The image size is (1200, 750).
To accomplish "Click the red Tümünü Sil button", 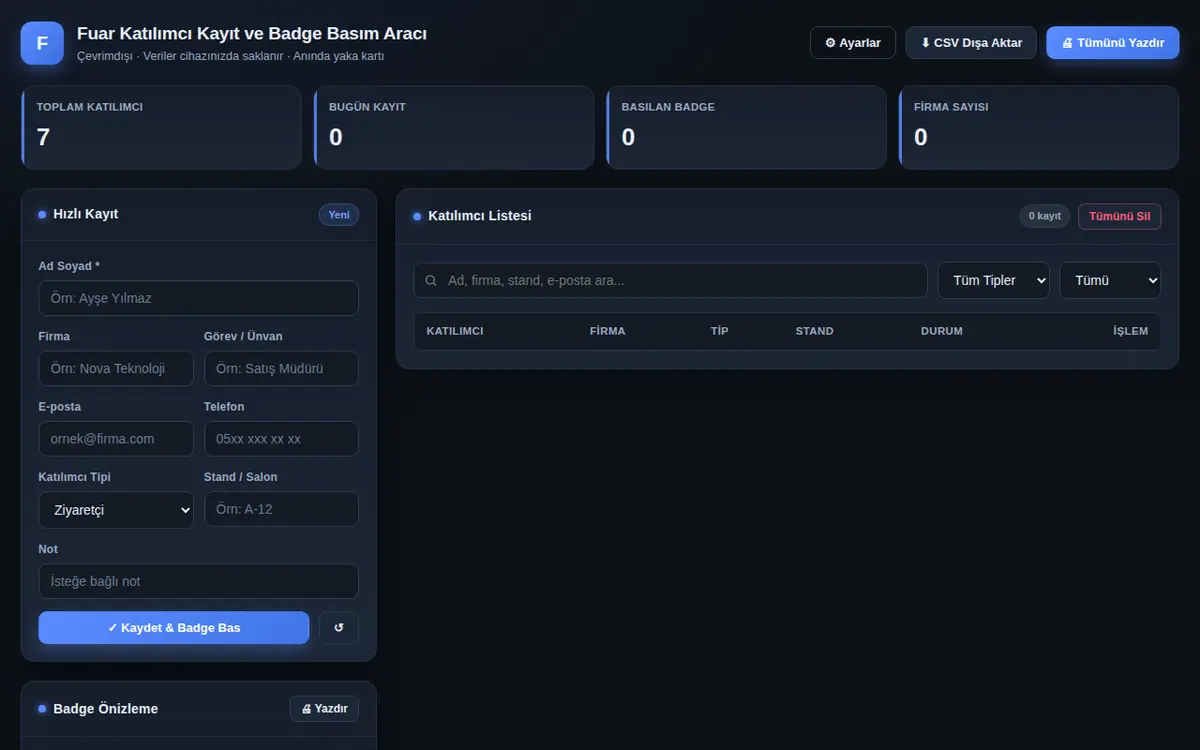I will coord(1119,216).
